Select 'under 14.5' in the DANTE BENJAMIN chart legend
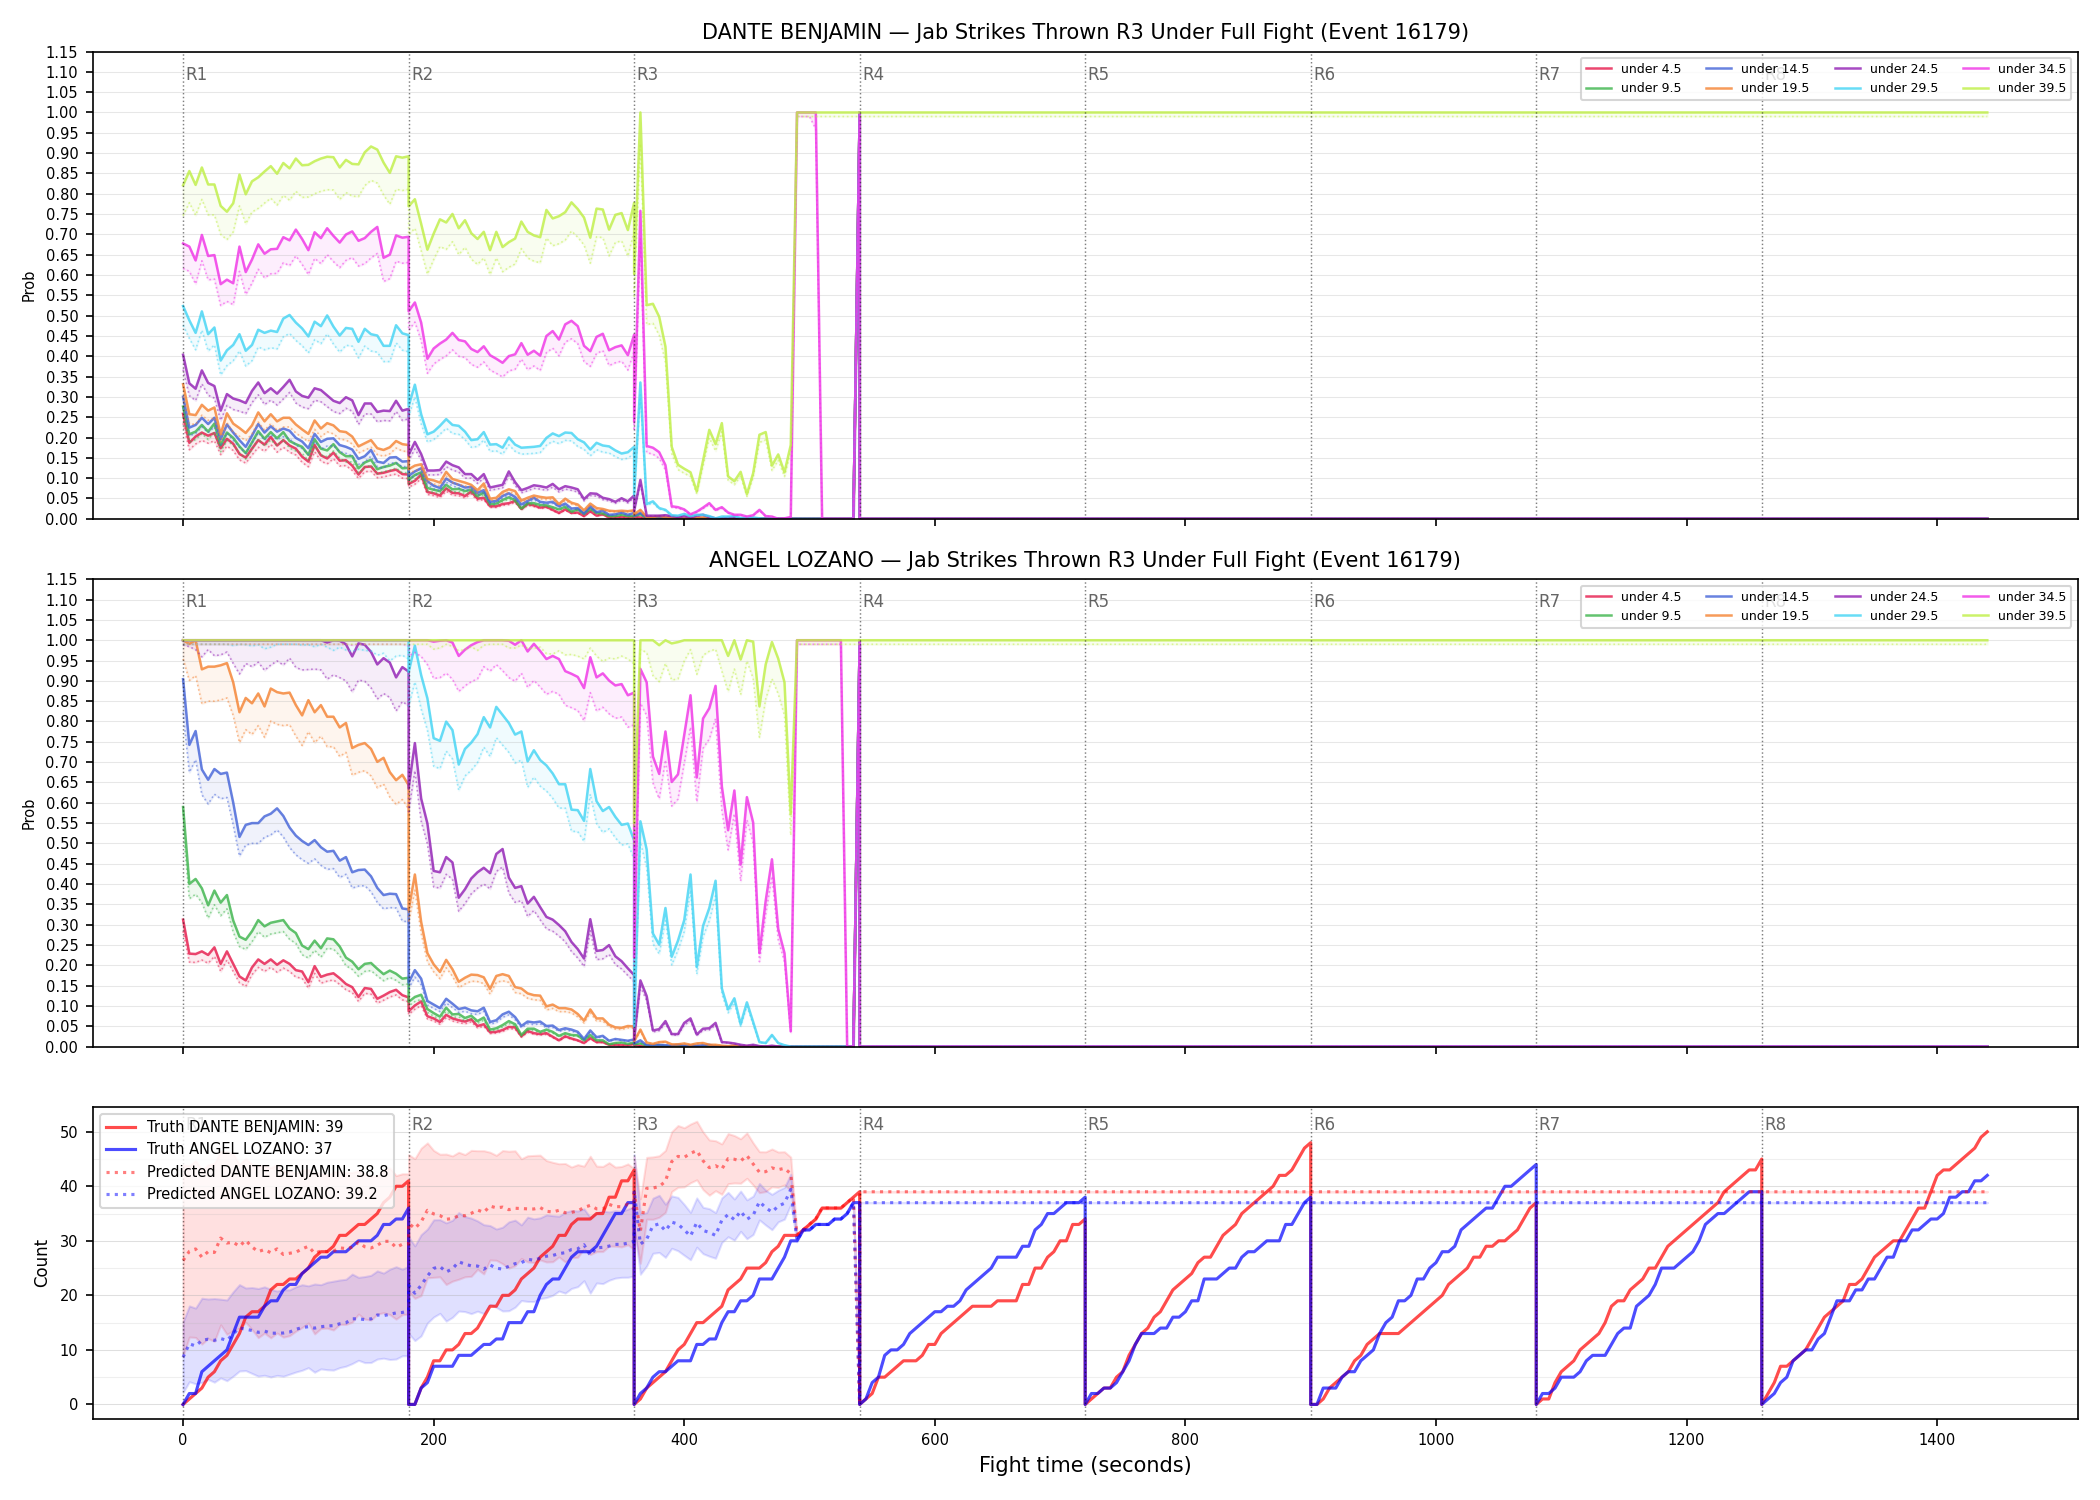Image resolution: width=2100 pixels, height=1500 pixels. [x=1757, y=69]
